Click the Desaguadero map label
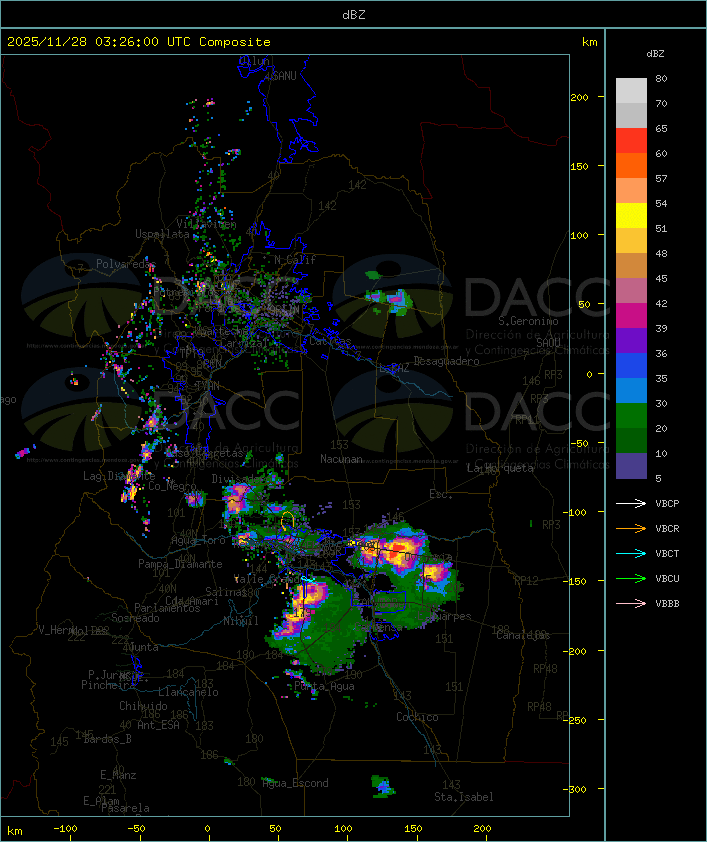707x842 pixels. 446,361
